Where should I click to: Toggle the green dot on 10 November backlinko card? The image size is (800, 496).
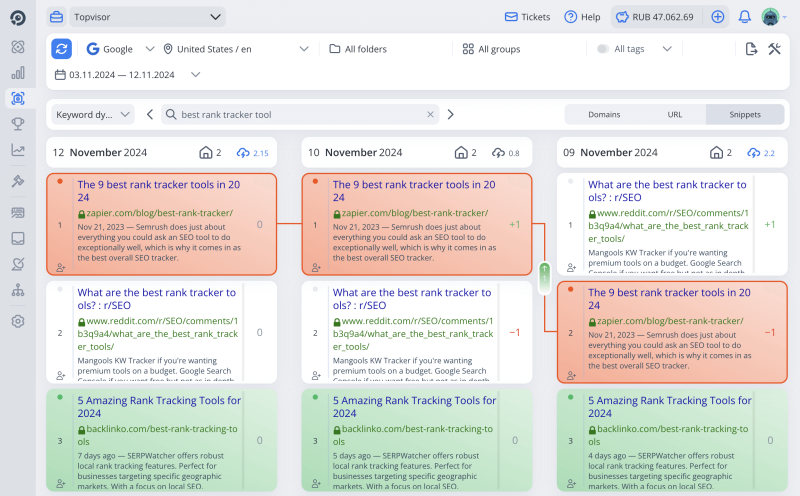coord(315,397)
